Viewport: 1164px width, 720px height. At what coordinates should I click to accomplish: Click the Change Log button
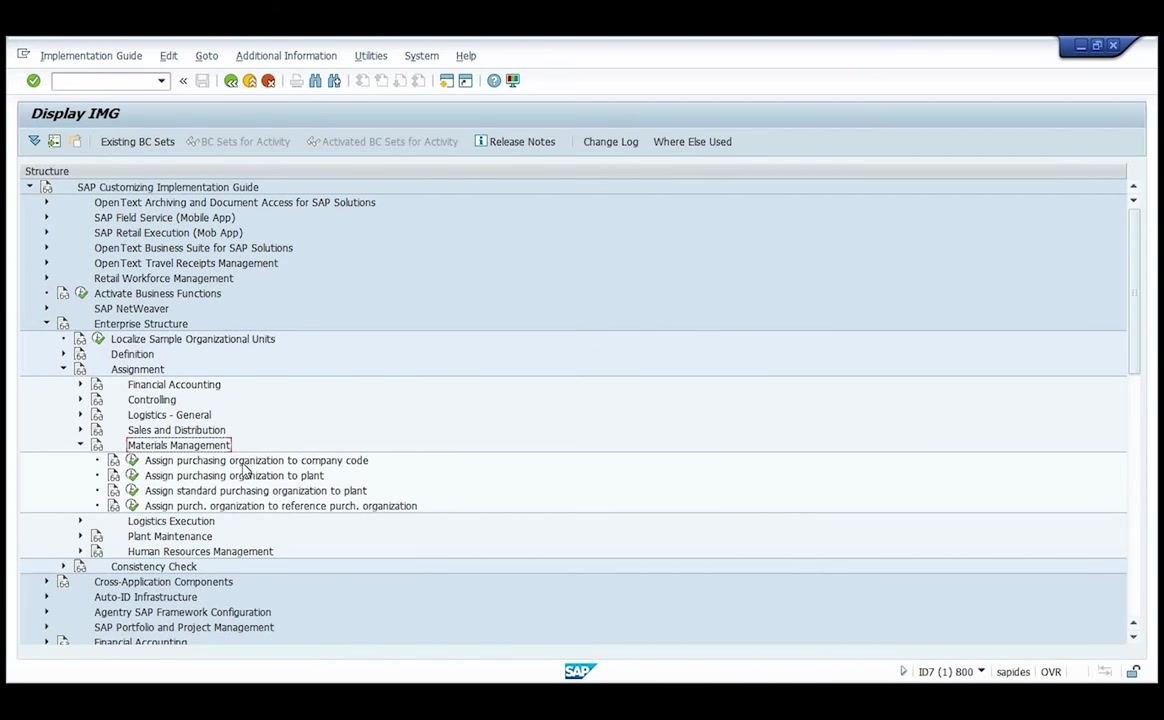(x=610, y=142)
